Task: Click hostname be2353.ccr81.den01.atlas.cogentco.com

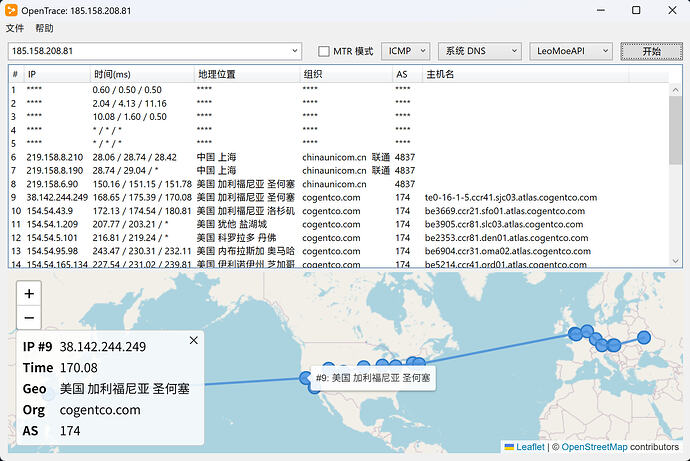Action: pyautogui.click(x=506, y=238)
